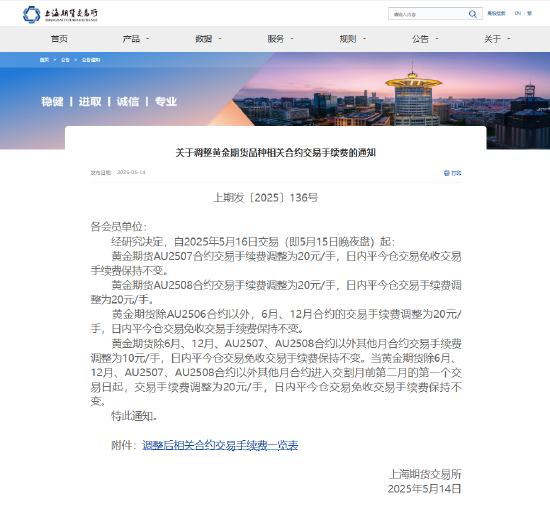Click the Shanghai Futures Exchange logo
The image size is (550, 507).
click(60, 14)
